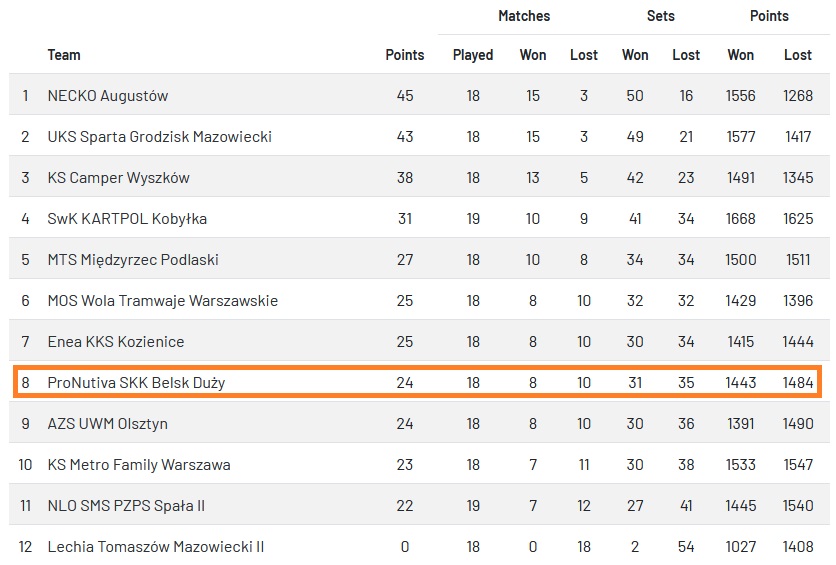
Task: Click the NECKO Augustów team name
Action: pyautogui.click(x=108, y=96)
